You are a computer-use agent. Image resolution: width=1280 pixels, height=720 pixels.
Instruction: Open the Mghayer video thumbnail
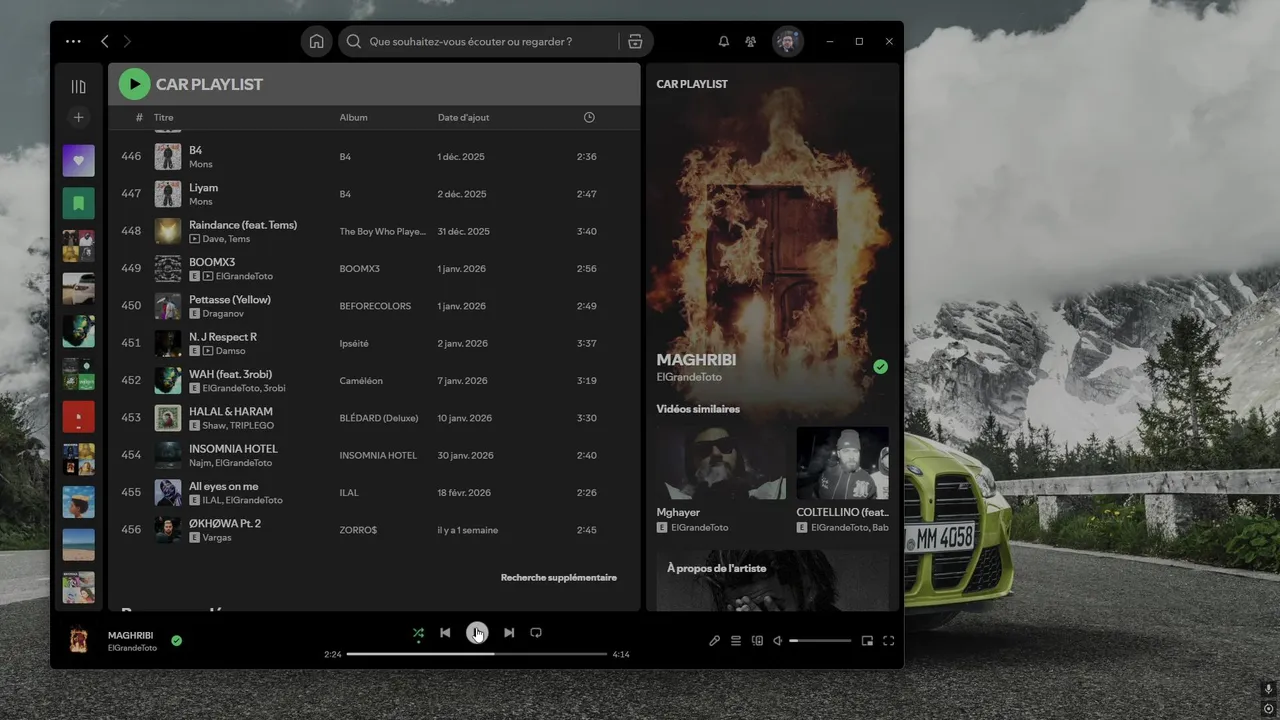point(721,463)
